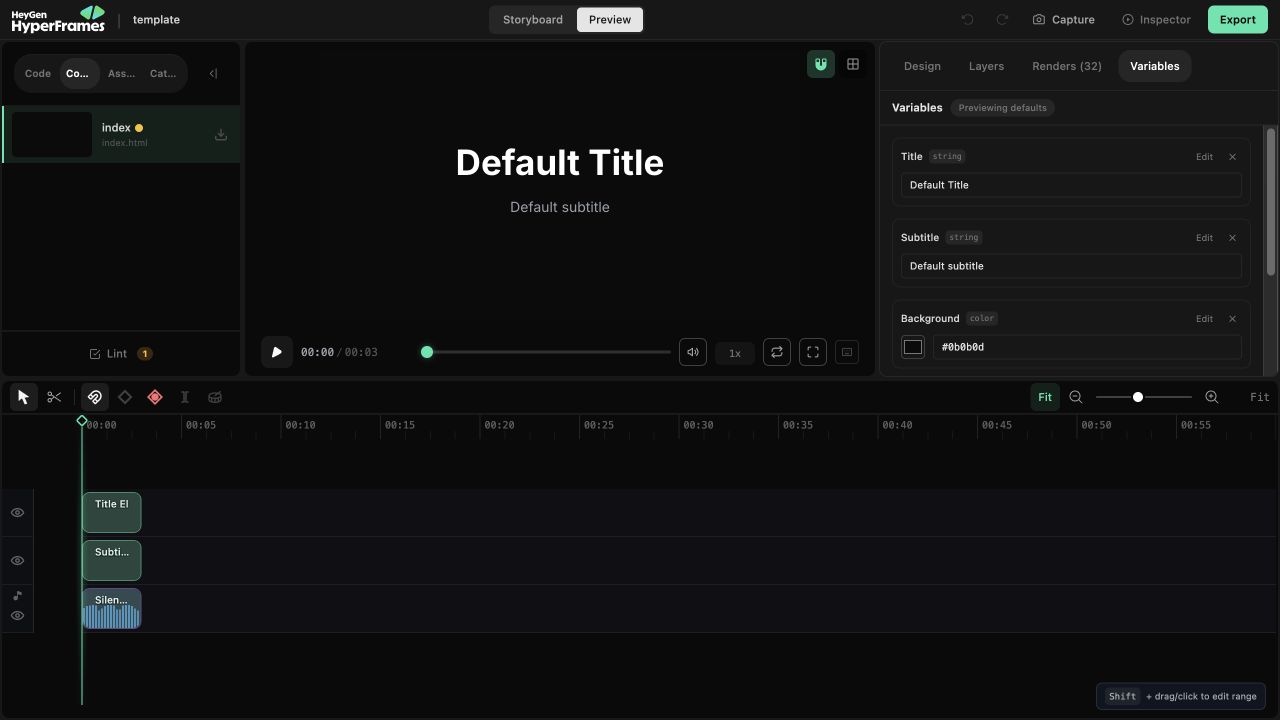1280x720 pixels.
Task: Activate the scissors razor tool
Action: [x=54, y=397]
